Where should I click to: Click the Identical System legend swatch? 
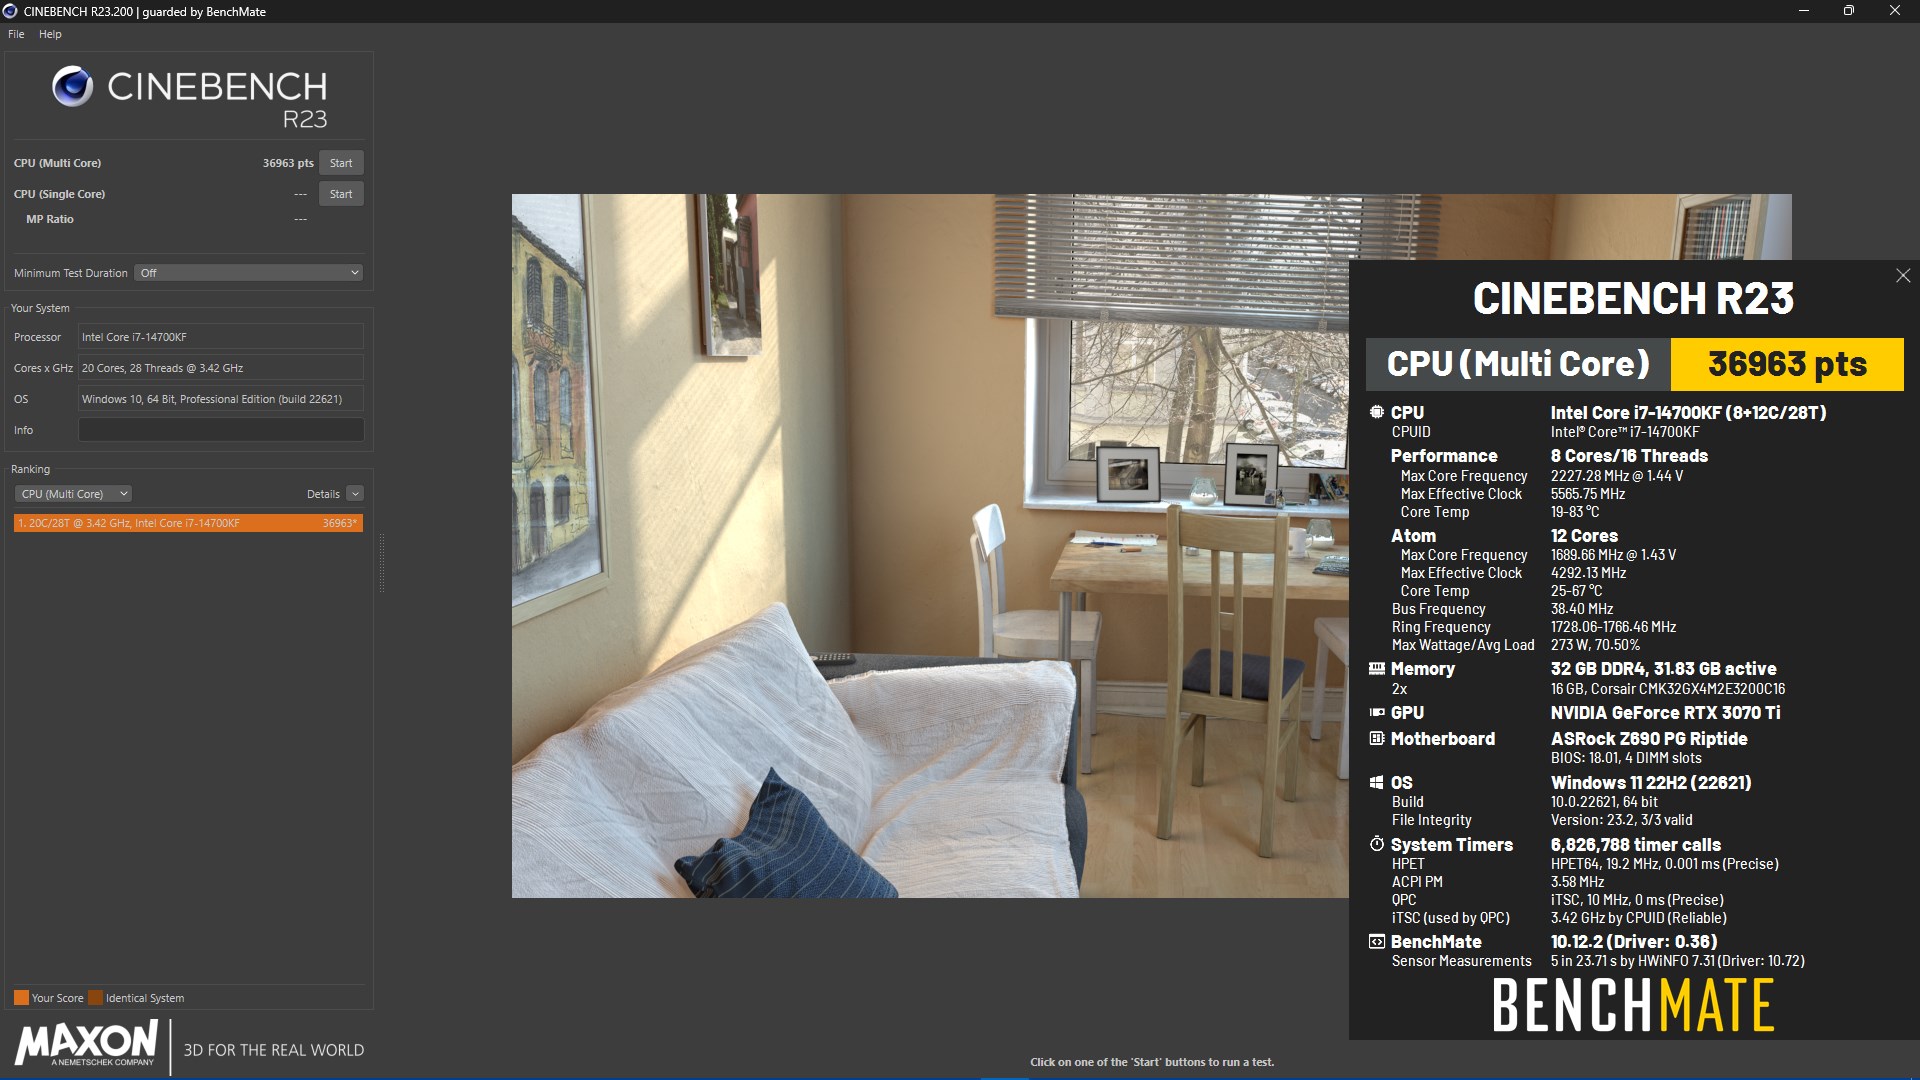click(x=95, y=998)
